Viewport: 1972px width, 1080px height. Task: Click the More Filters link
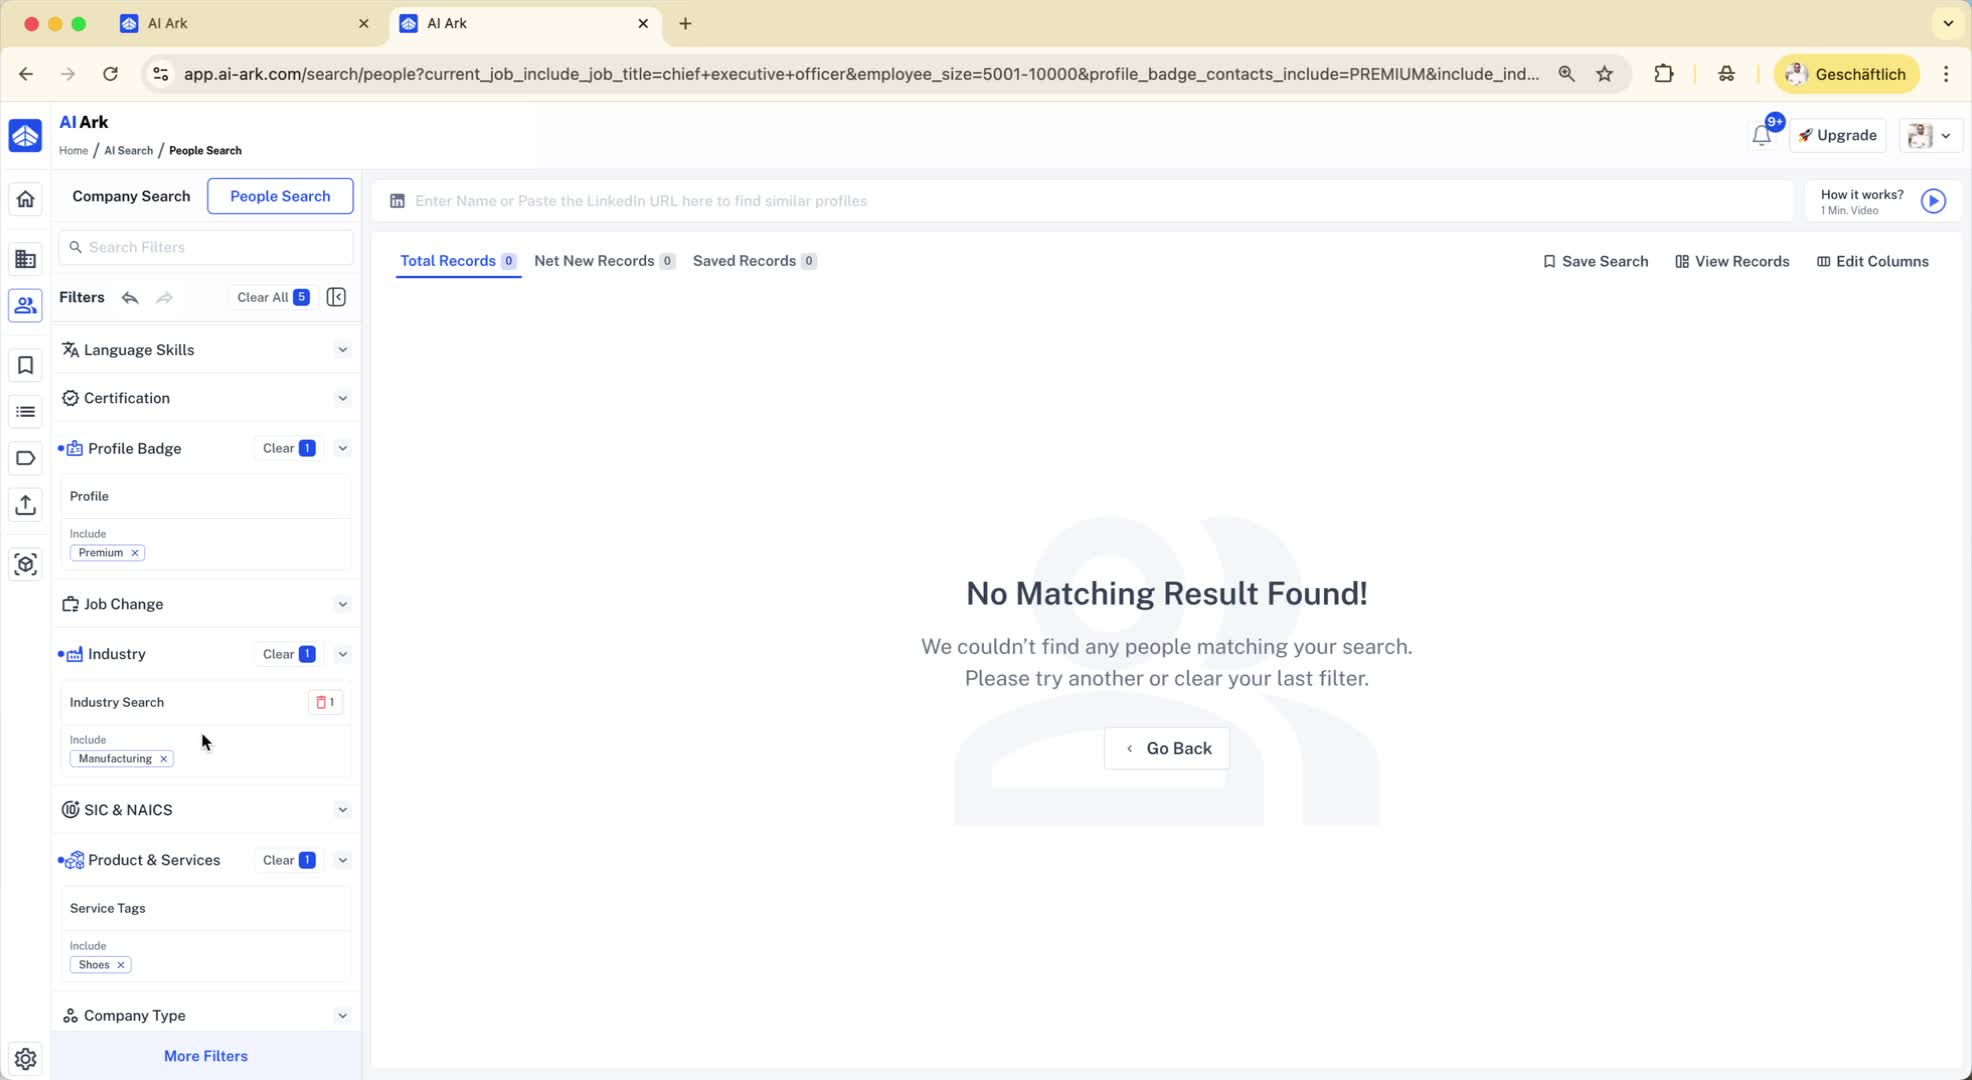pyautogui.click(x=206, y=1056)
